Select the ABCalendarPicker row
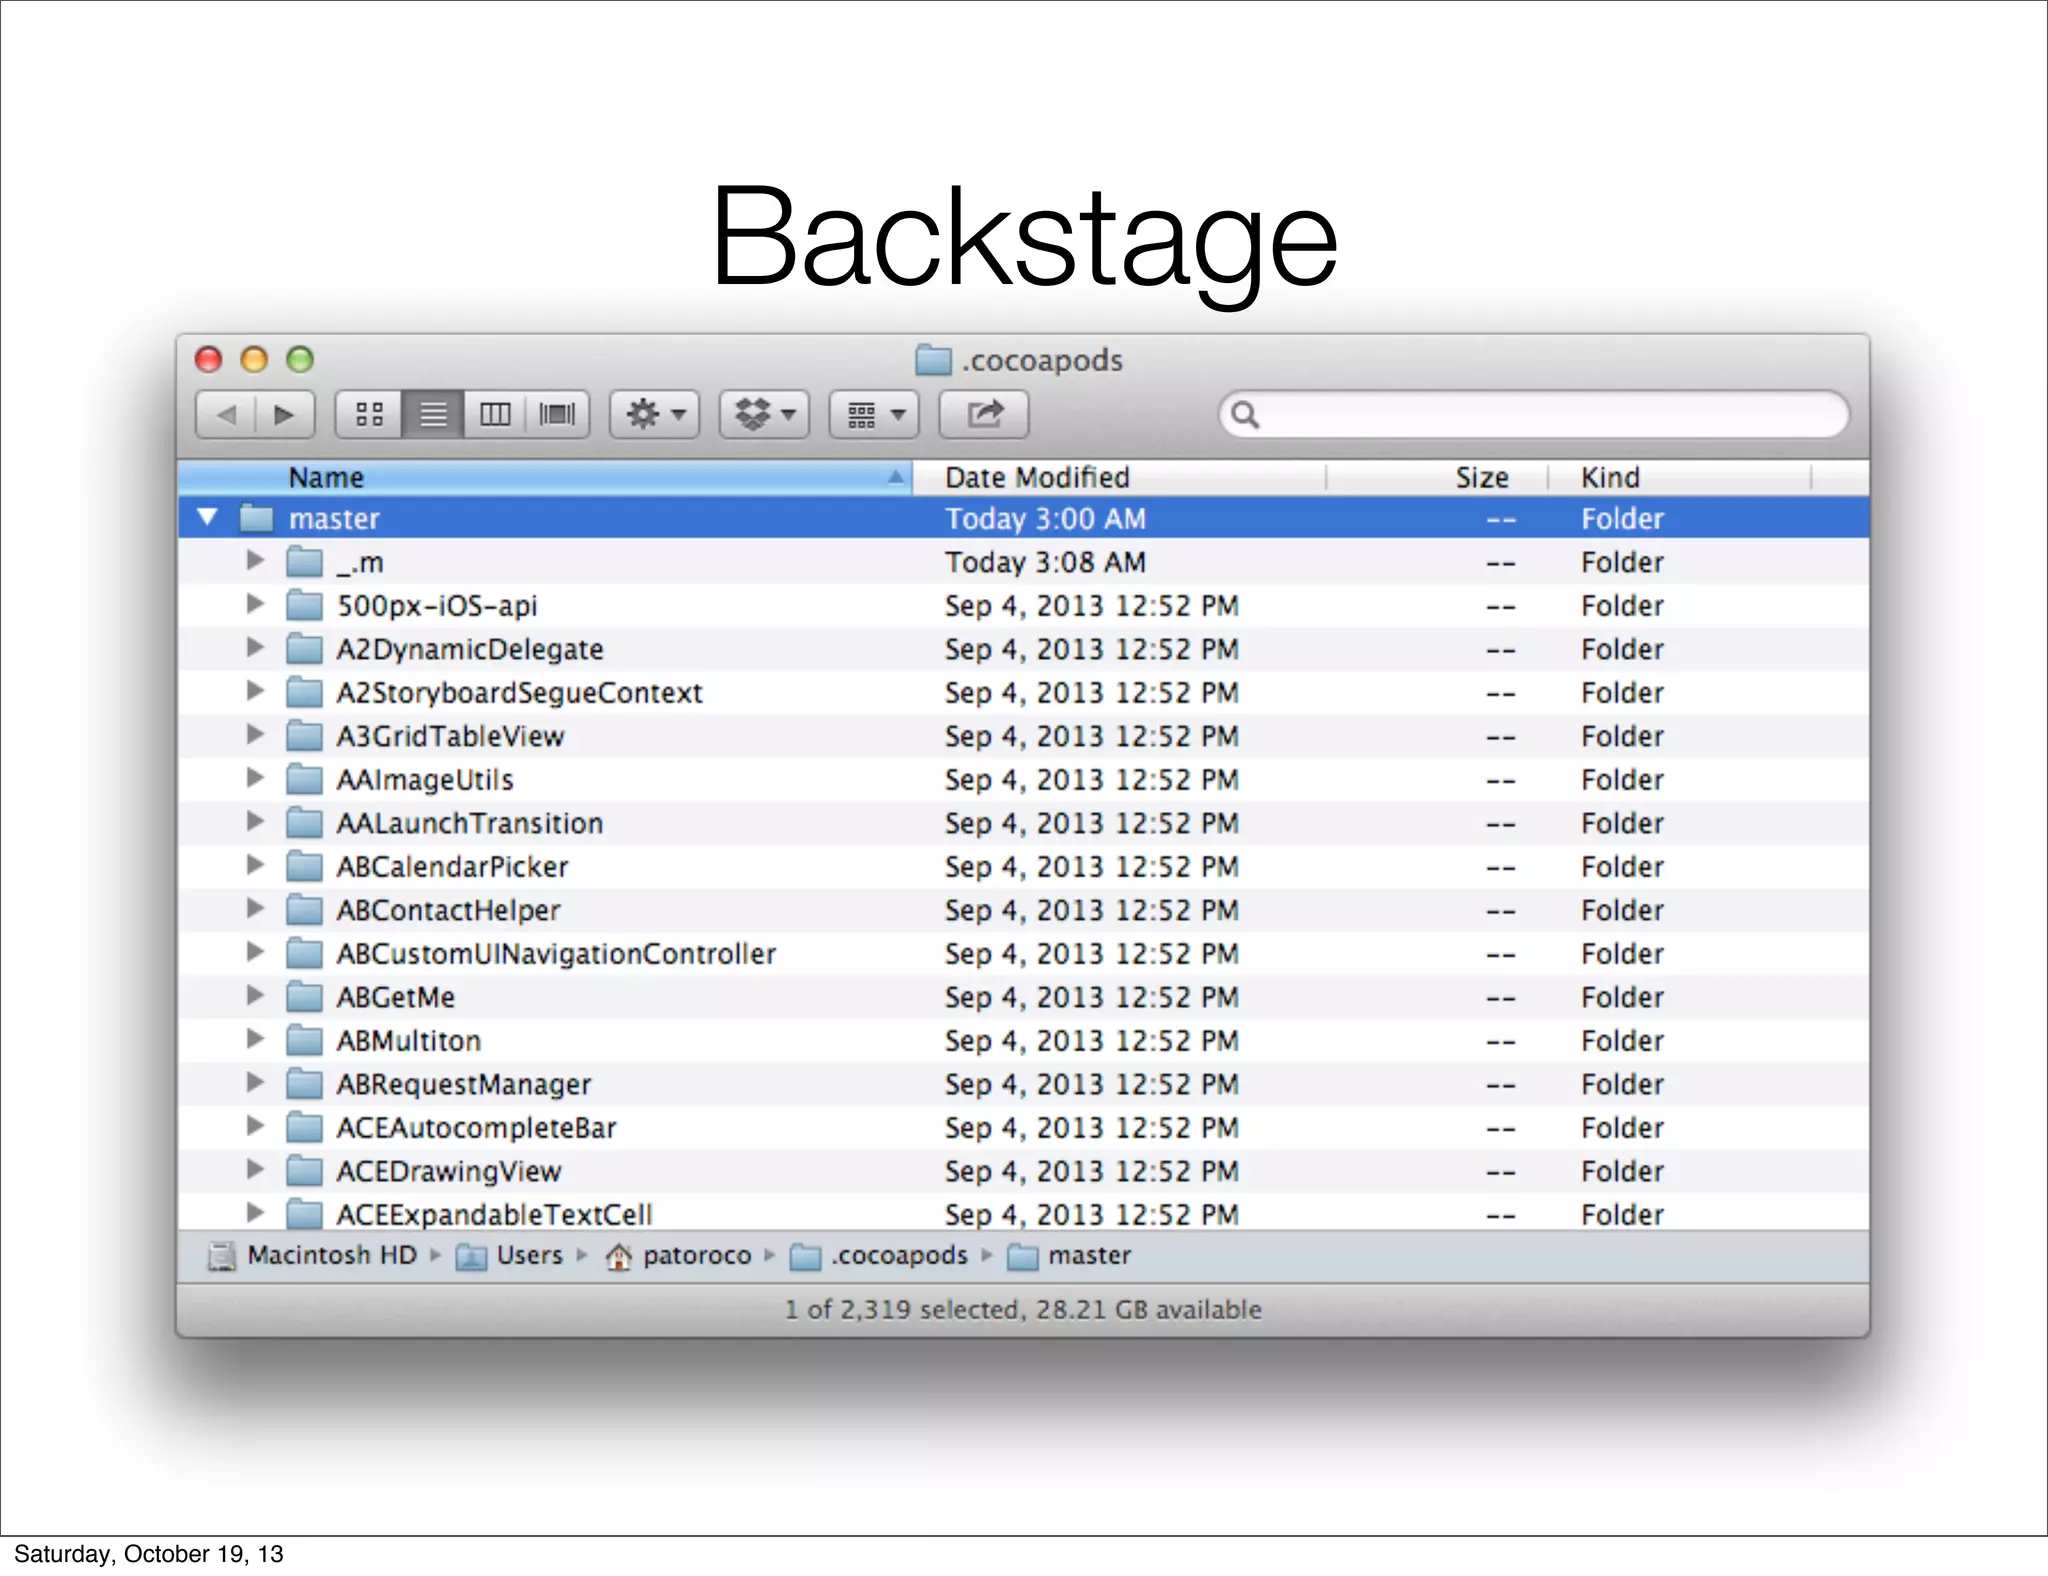Viewport: 2048px width, 1576px height. [x=1023, y=867]
